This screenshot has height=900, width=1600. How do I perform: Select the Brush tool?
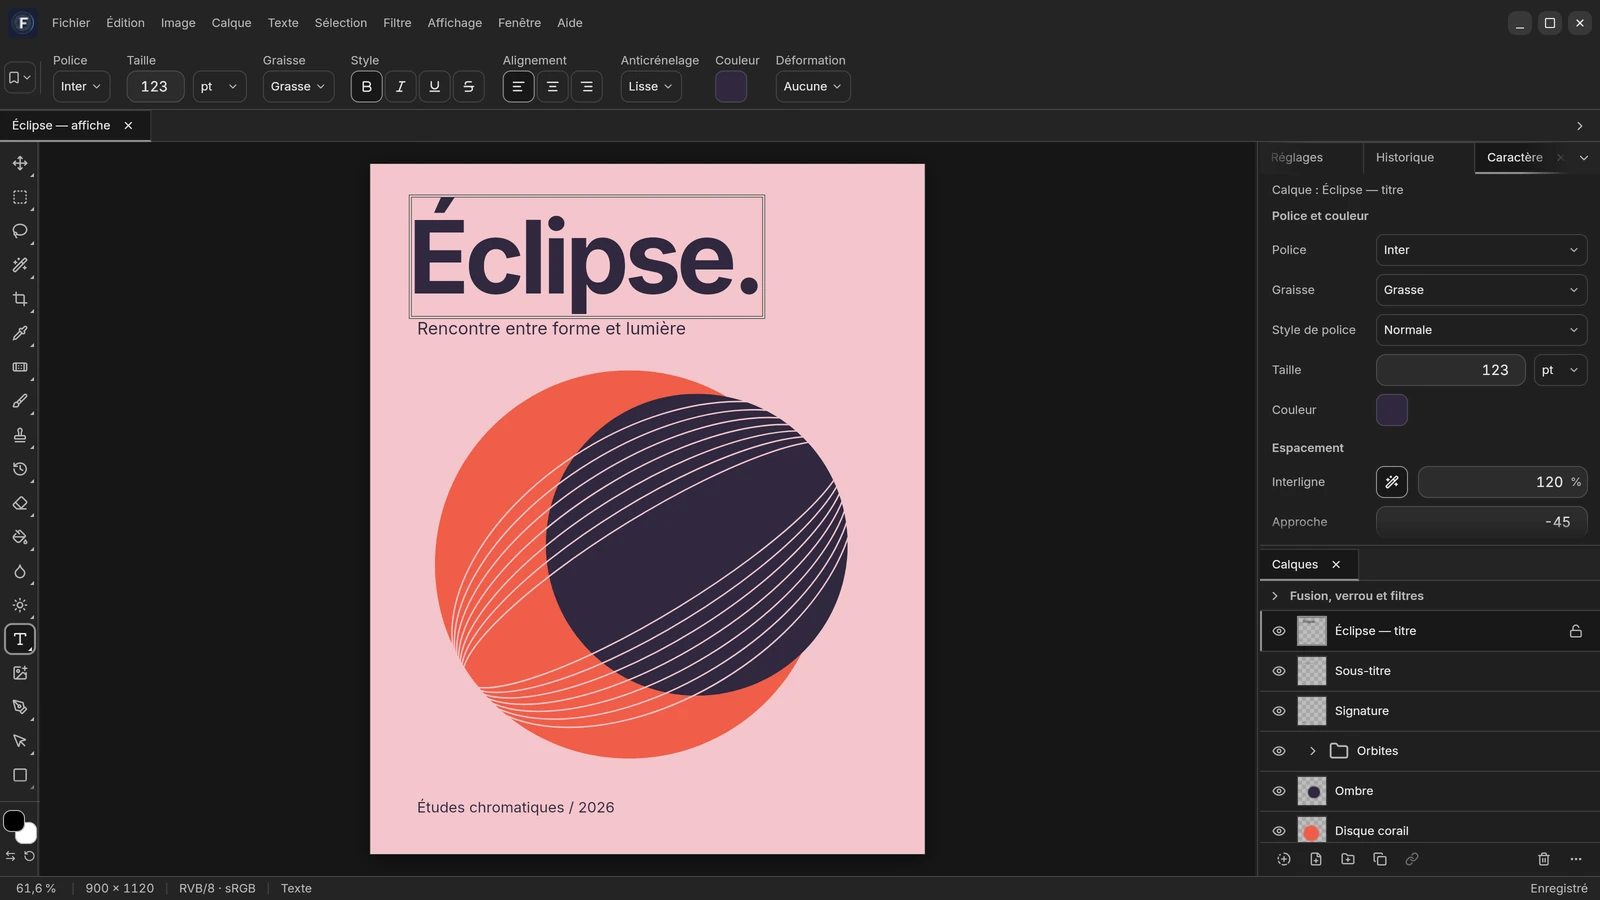(20, 401)
